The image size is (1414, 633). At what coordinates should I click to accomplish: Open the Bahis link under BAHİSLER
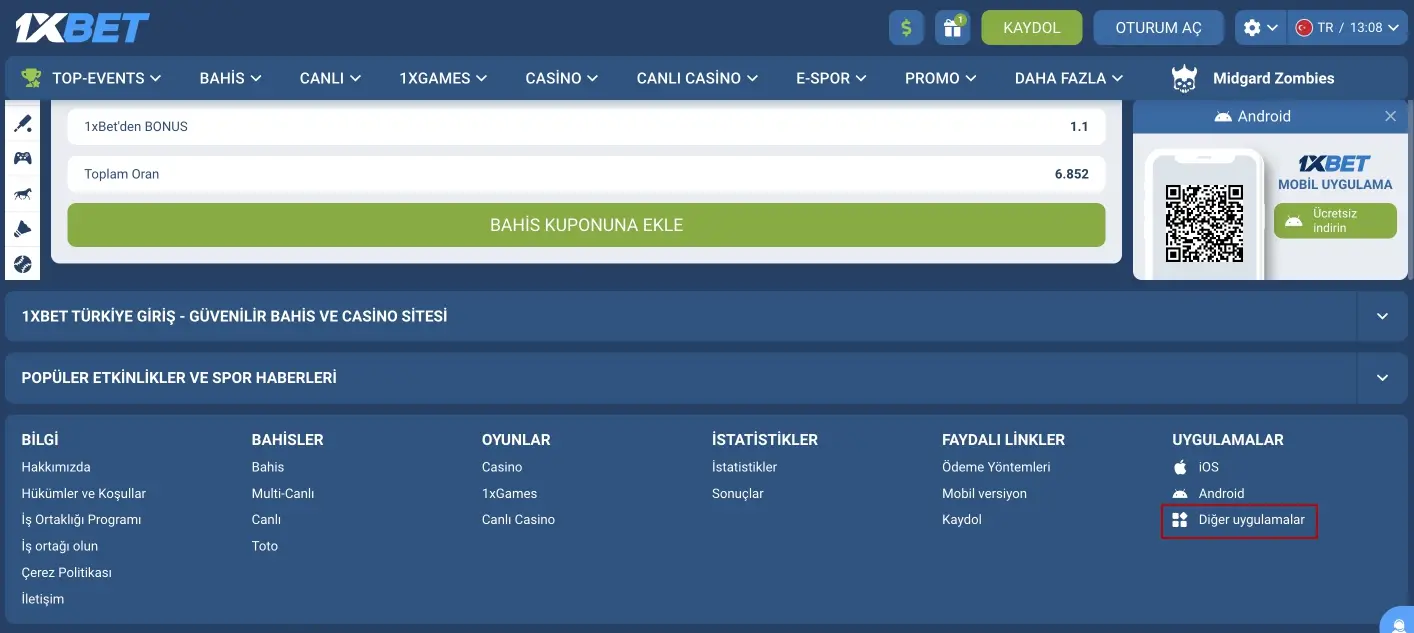point(268,467)
